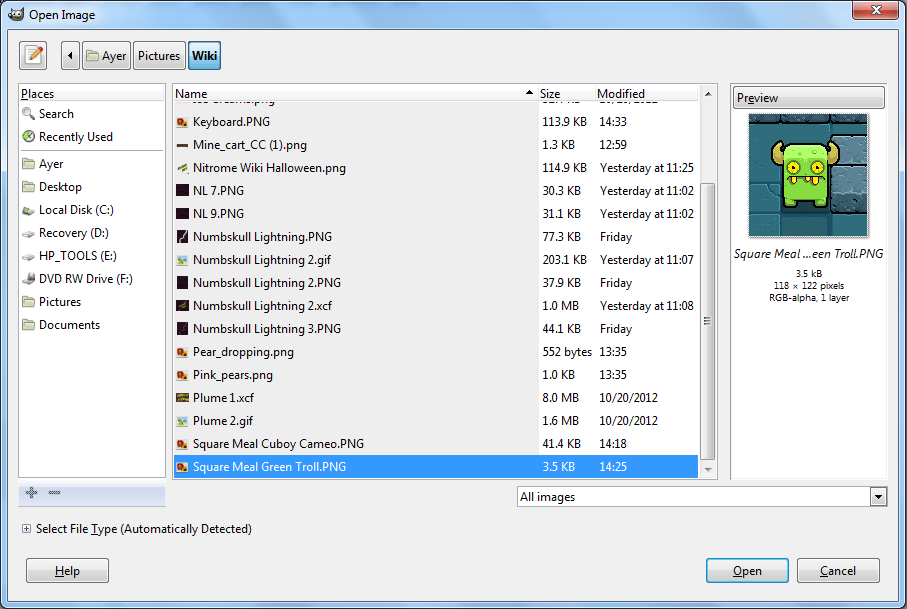
Task: Click the Yesterday at 11:25 modified cell
Action: click(647, 168)
